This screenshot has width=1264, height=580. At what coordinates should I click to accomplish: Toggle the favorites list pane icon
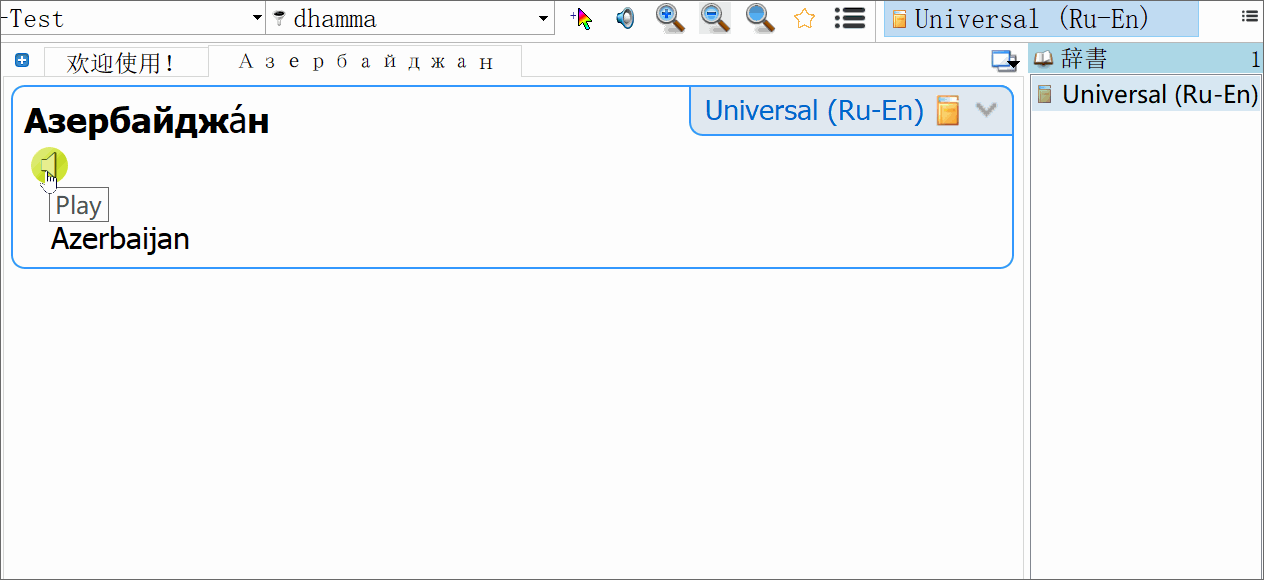pos(849,18)
